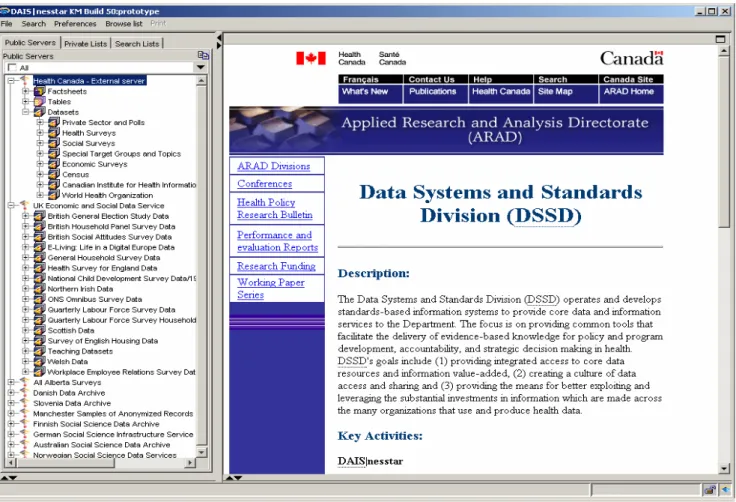
Task: Open the Search menu
Action: (33, 23)
